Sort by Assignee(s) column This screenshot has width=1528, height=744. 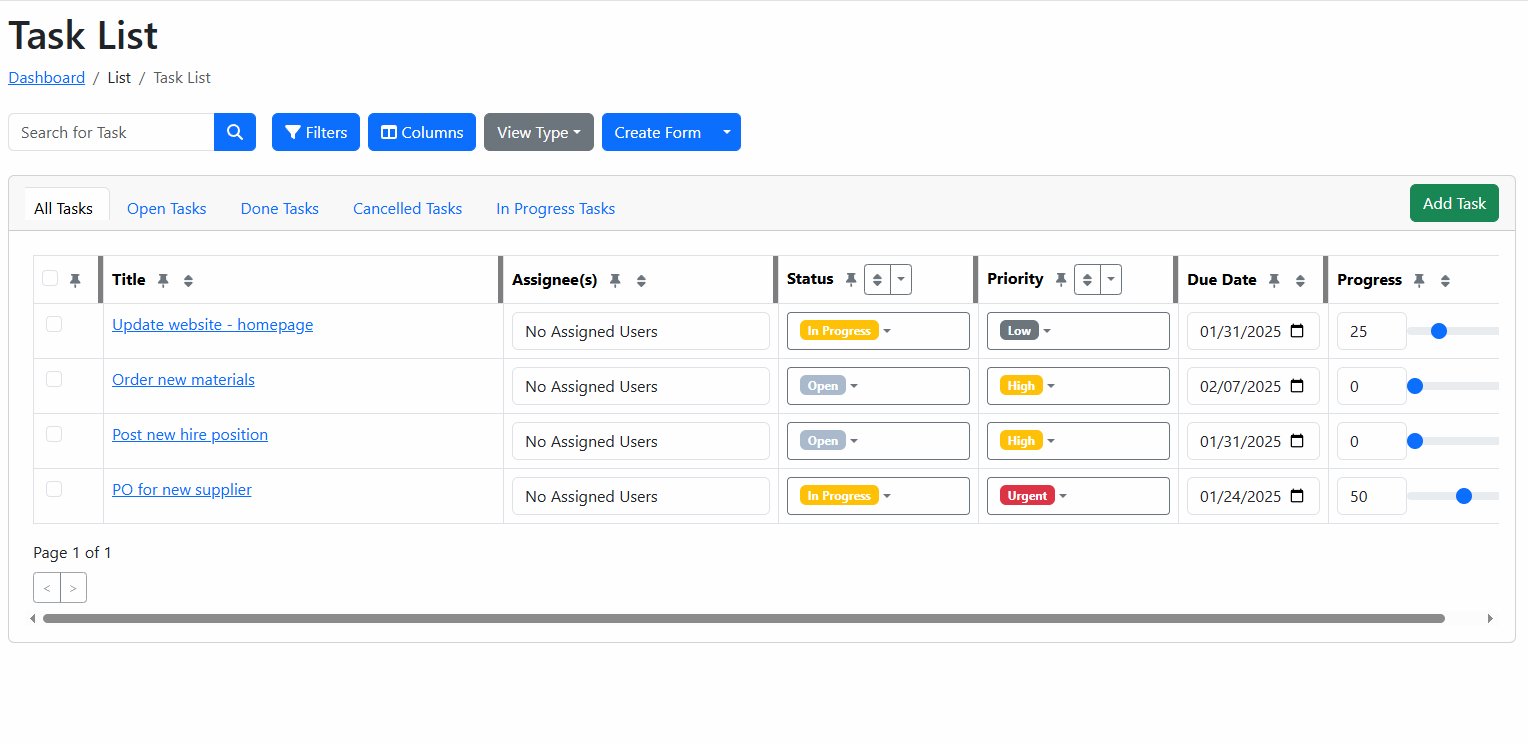641,281
